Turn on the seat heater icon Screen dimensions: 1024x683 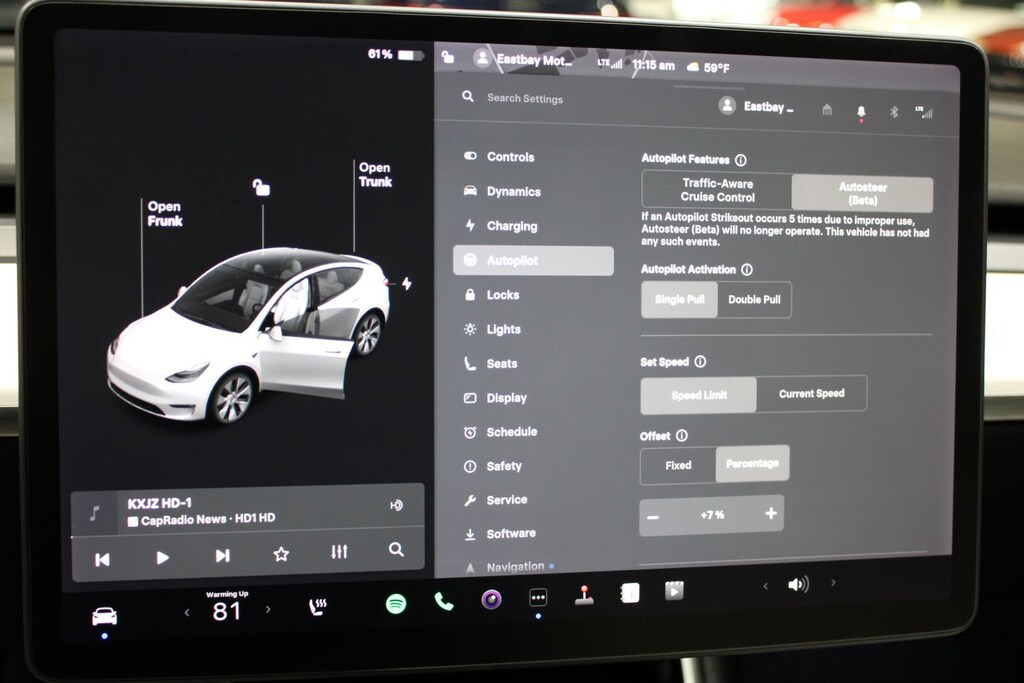(x=317, y=607)
